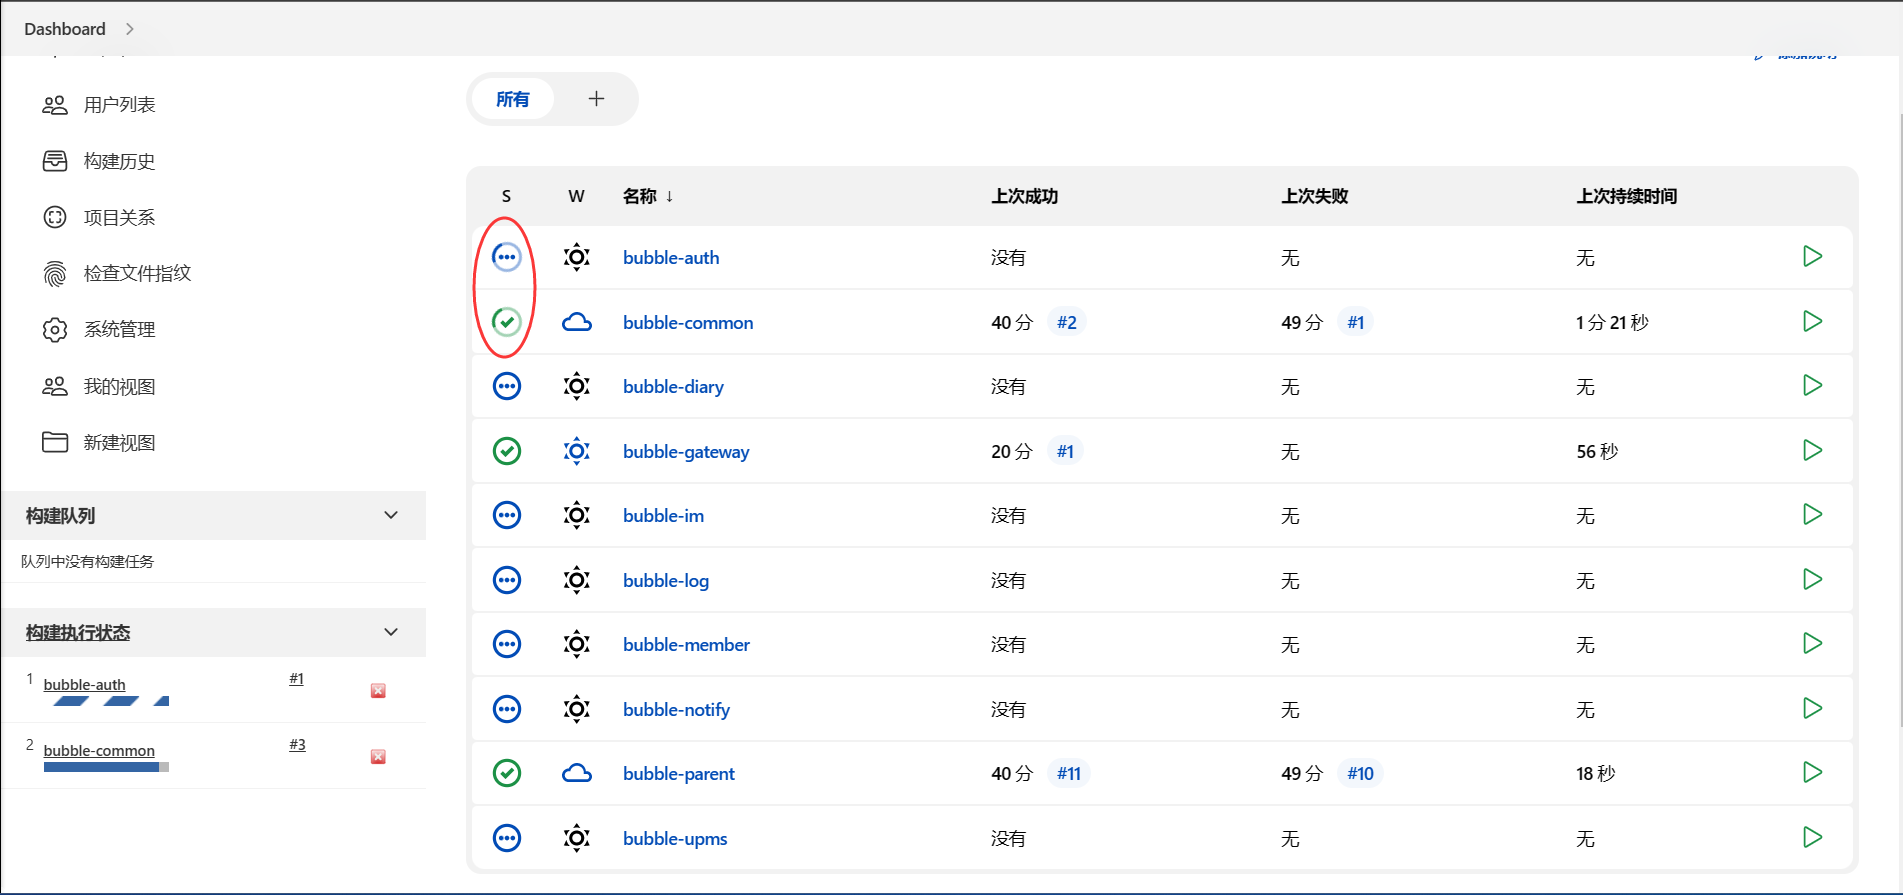Schedule a build for bubble-upms
The width and height of the screenshot is (1903, 895).
click(1812, 838)
